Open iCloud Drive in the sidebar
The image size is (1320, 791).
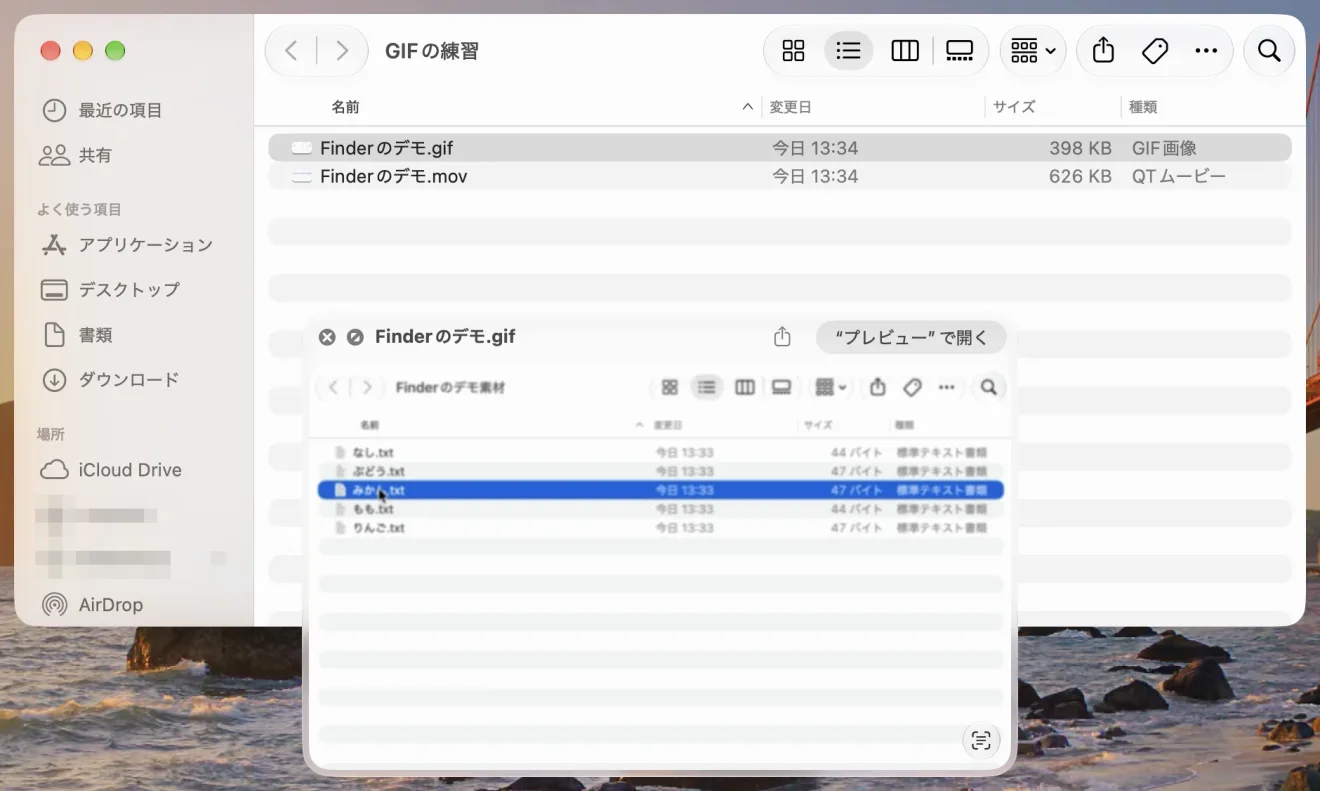coord(110,470)
